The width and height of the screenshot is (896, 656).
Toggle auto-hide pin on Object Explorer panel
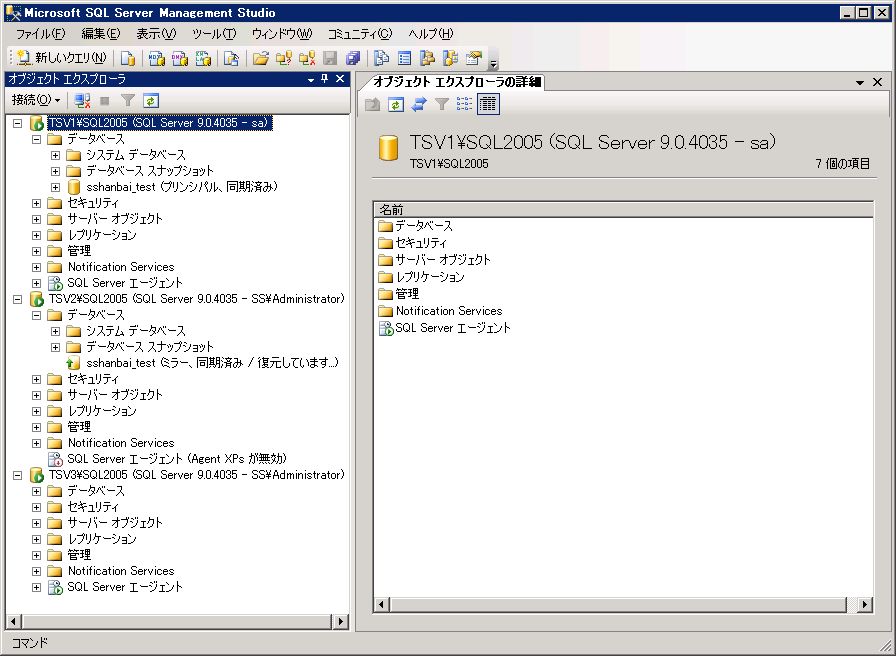[x=325, y=79]
